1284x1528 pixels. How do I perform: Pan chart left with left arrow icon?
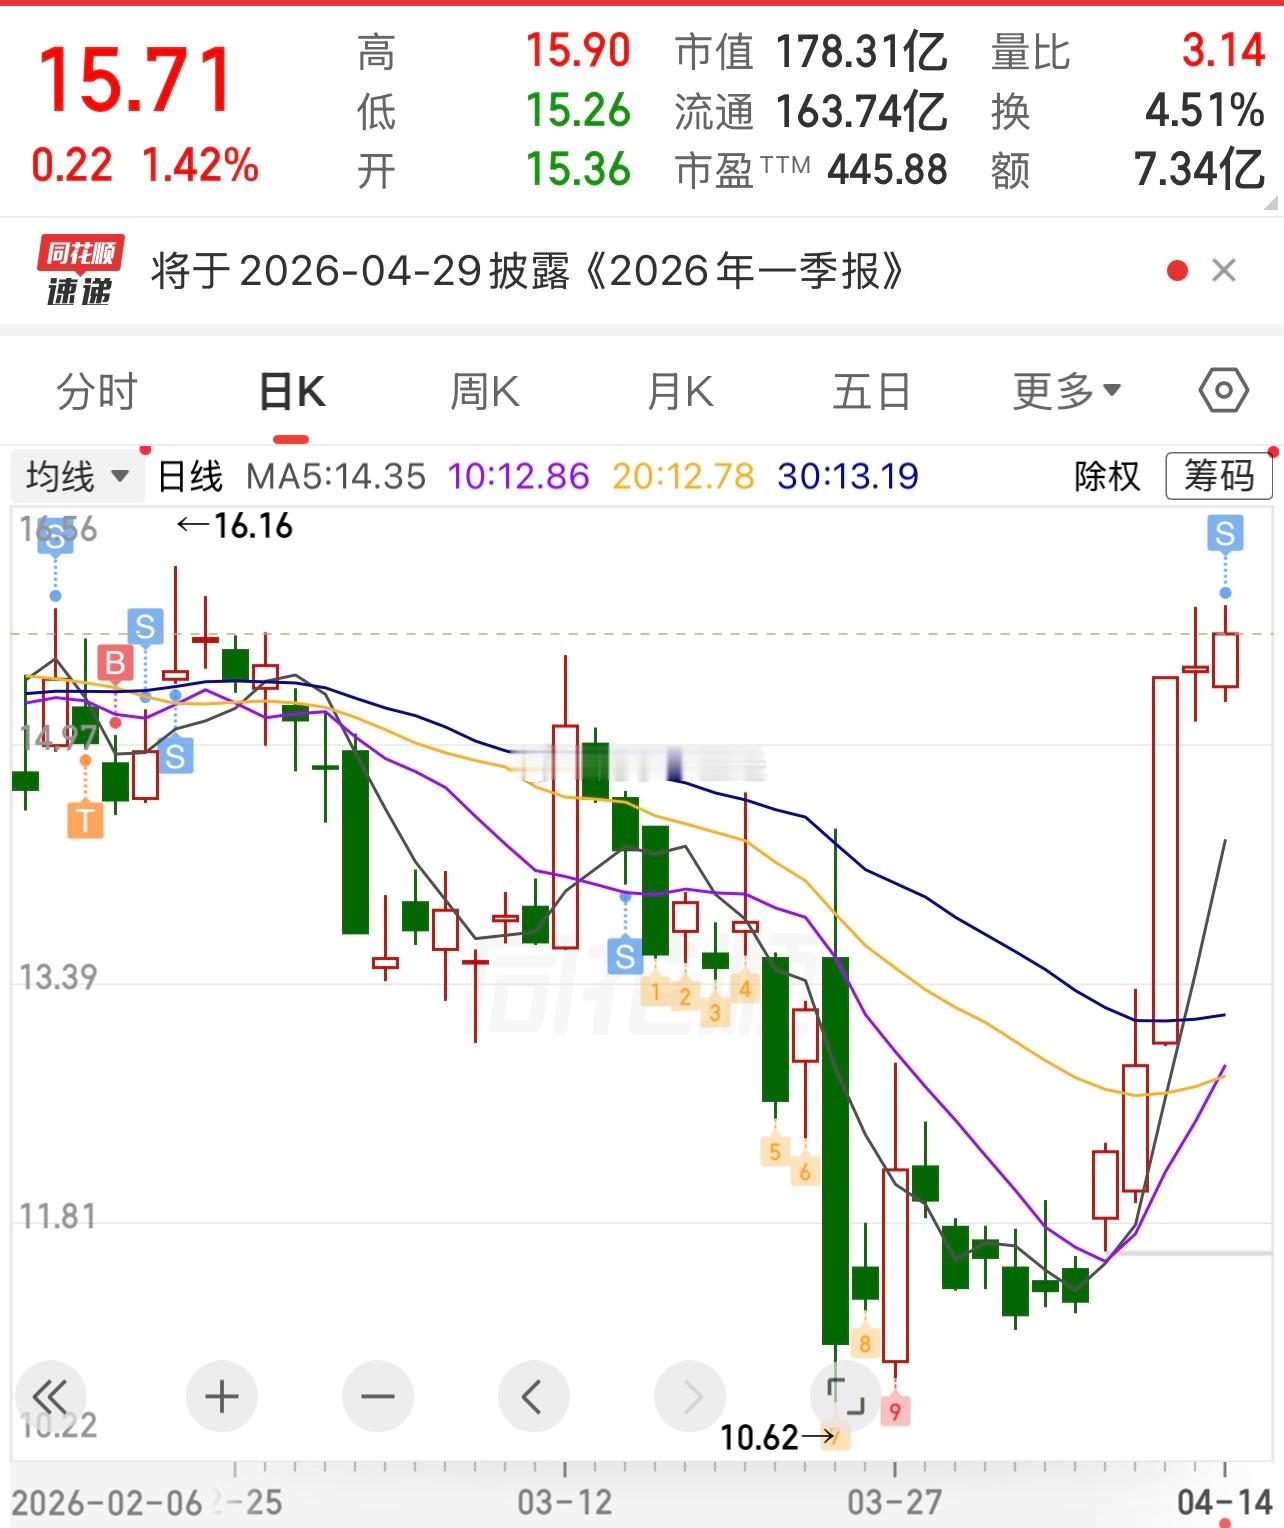point(533,1396)
